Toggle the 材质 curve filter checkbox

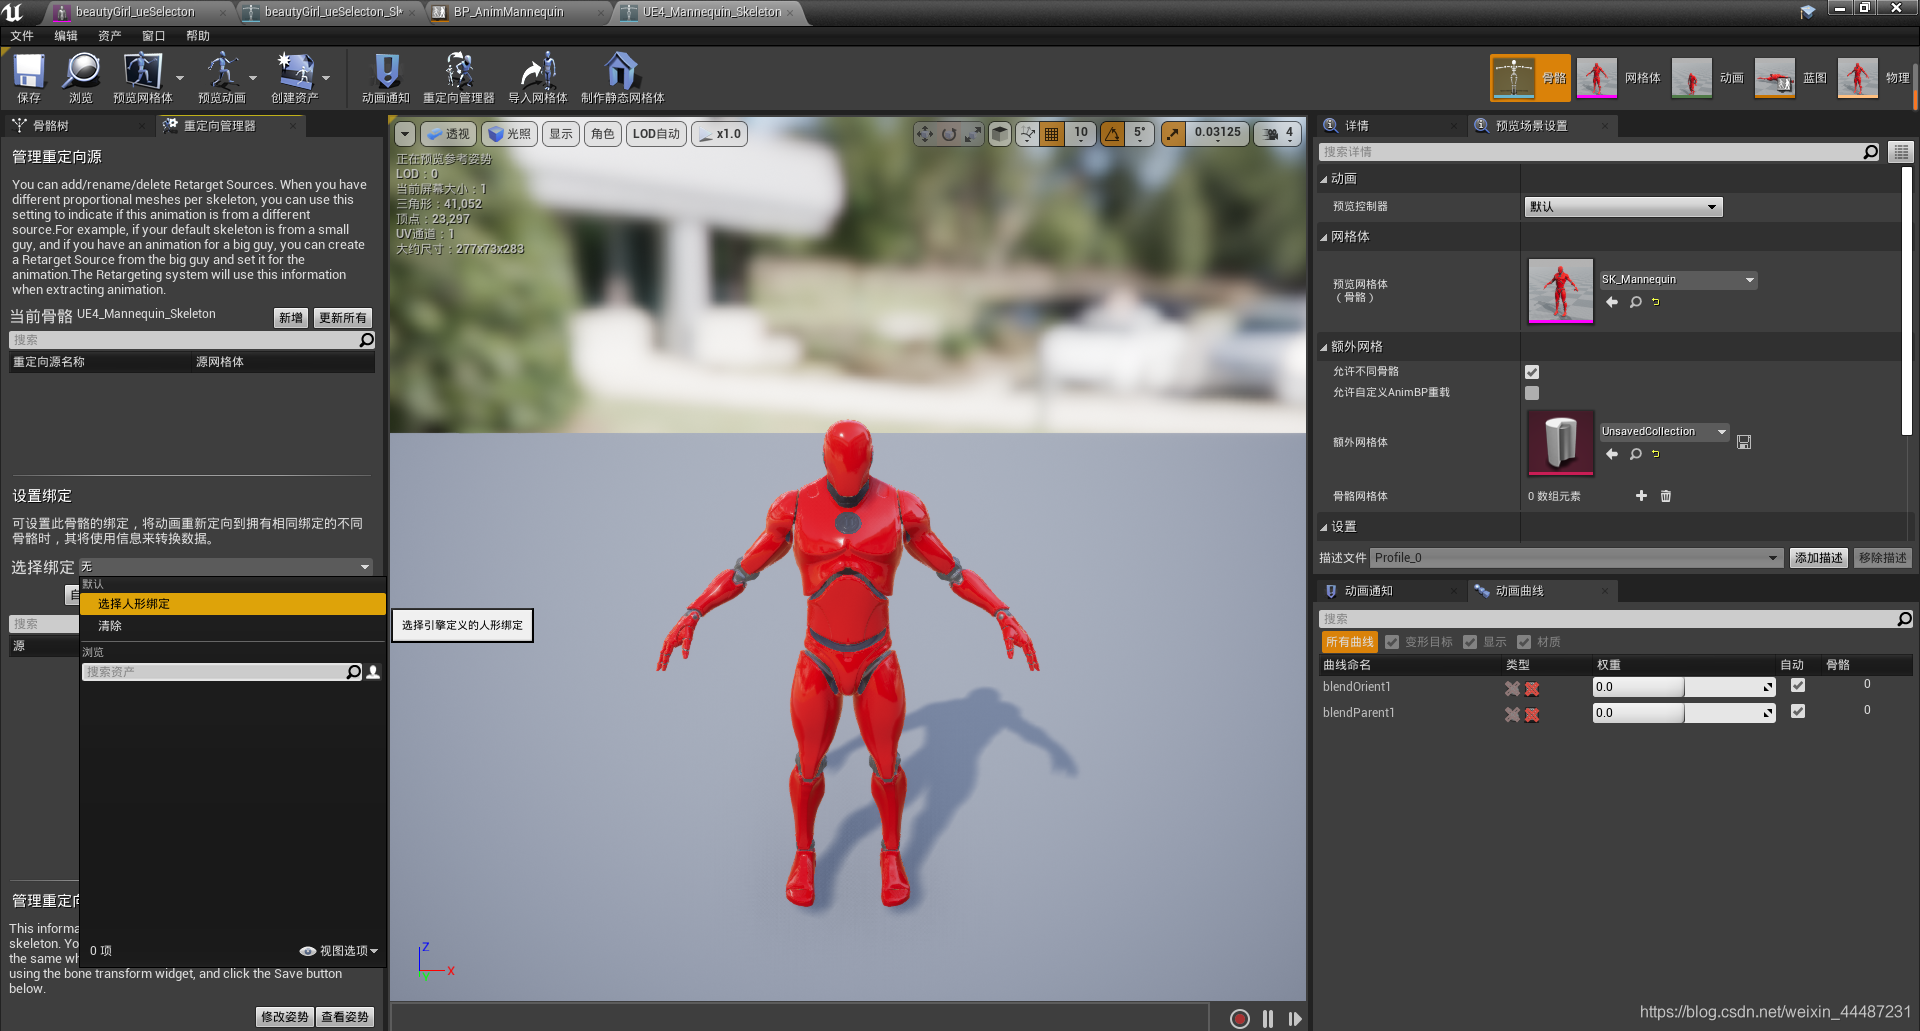pos(1524,642)
